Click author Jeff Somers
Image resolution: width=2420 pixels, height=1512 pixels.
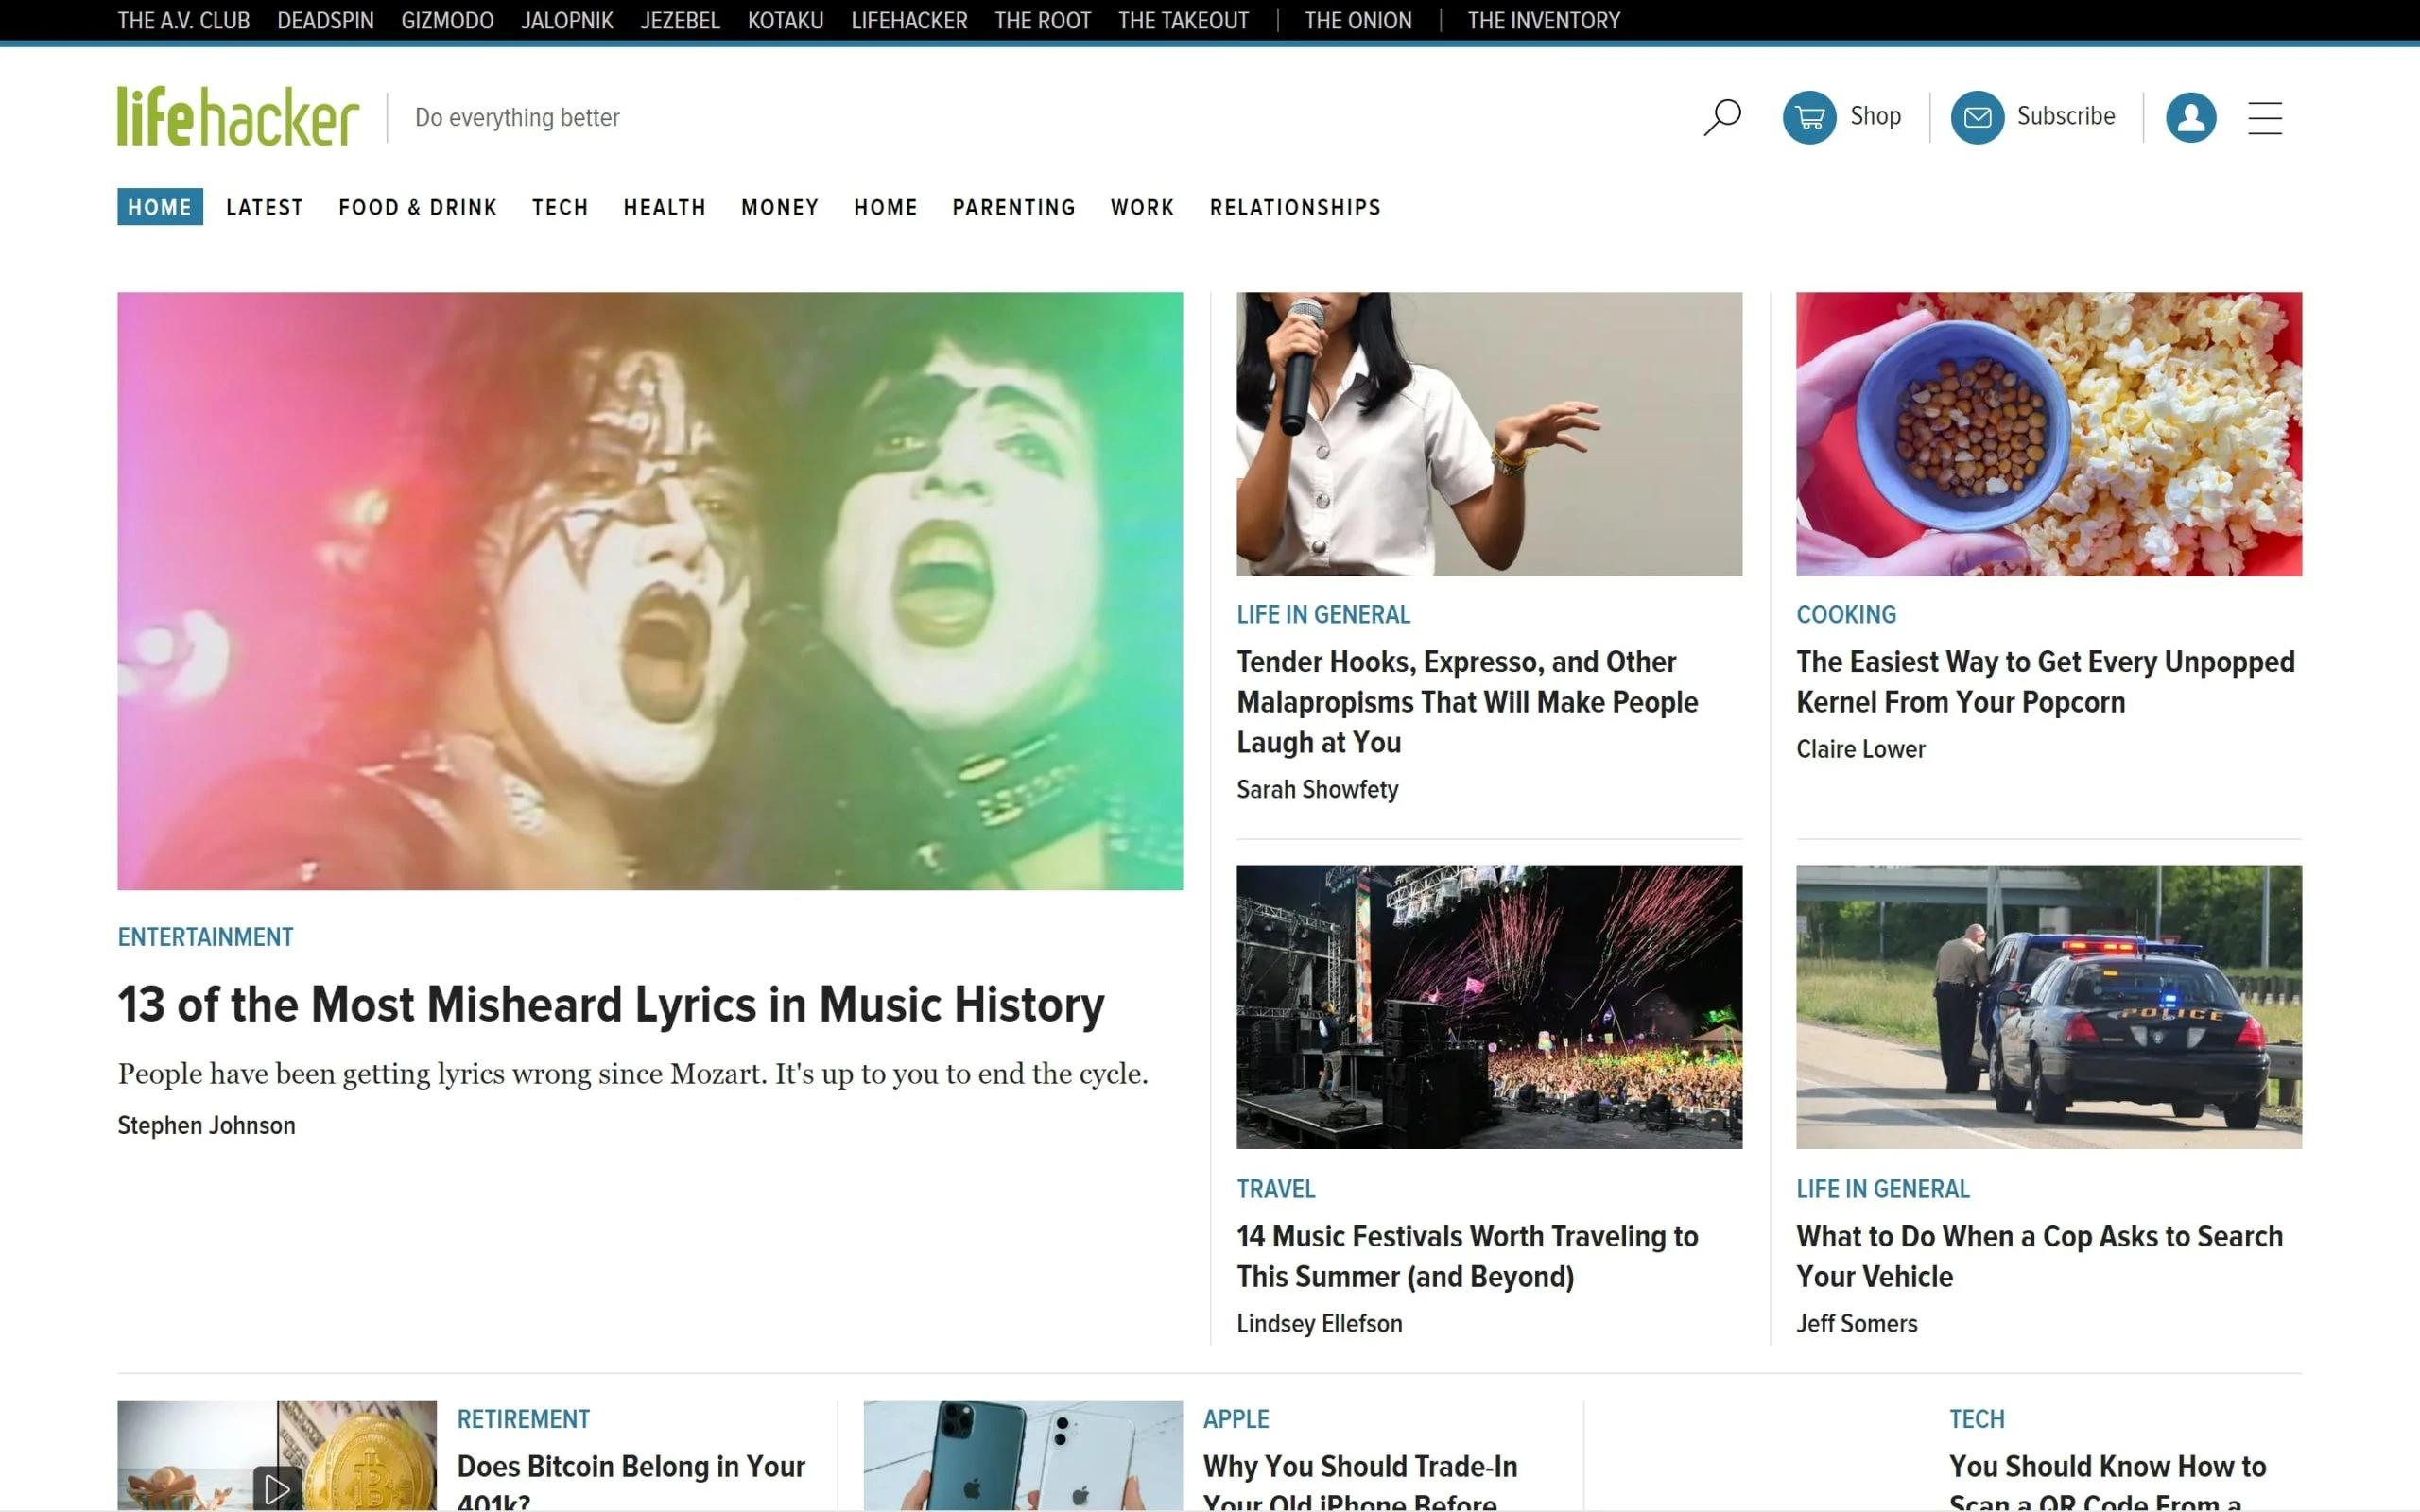pyautogui.click(x=1856, y=1323)
